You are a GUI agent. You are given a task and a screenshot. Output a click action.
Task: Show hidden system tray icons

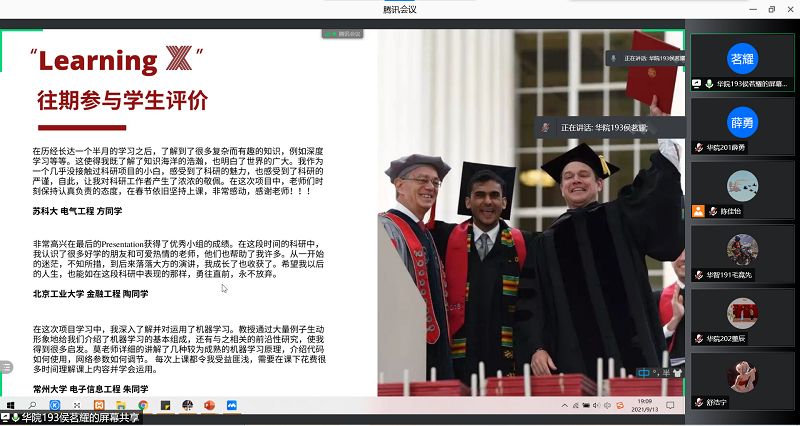coord(565,406)
